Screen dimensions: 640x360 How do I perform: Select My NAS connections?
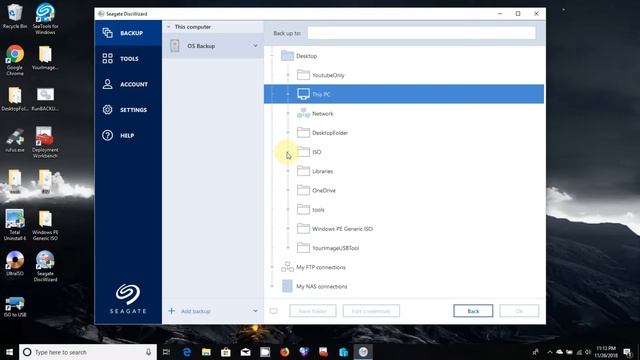322,287
